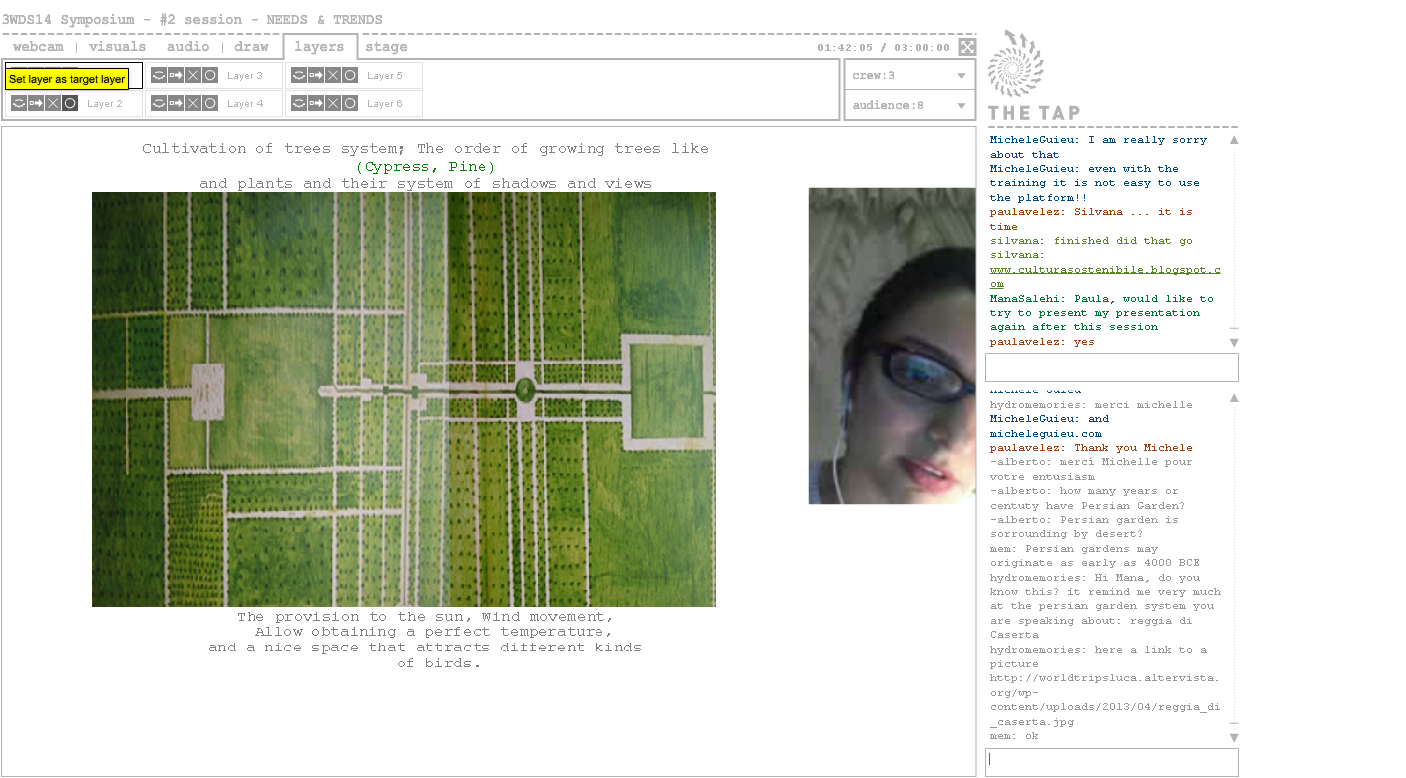Toggle fullscreen with the expand arrows icon

[x=966, y=47]
